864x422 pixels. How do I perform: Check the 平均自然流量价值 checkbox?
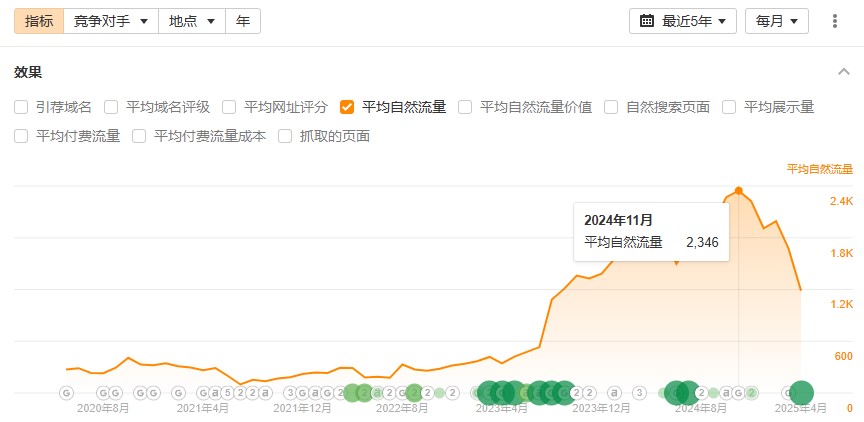(x=465, y=107)
